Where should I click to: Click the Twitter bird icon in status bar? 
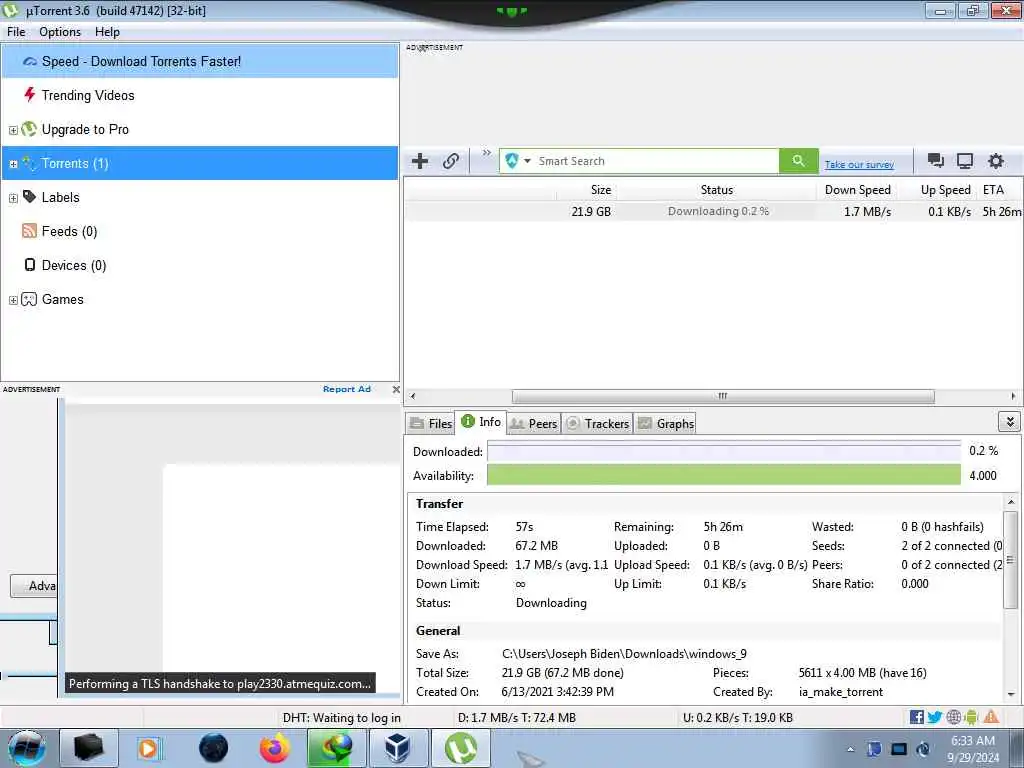coord(935,717)
